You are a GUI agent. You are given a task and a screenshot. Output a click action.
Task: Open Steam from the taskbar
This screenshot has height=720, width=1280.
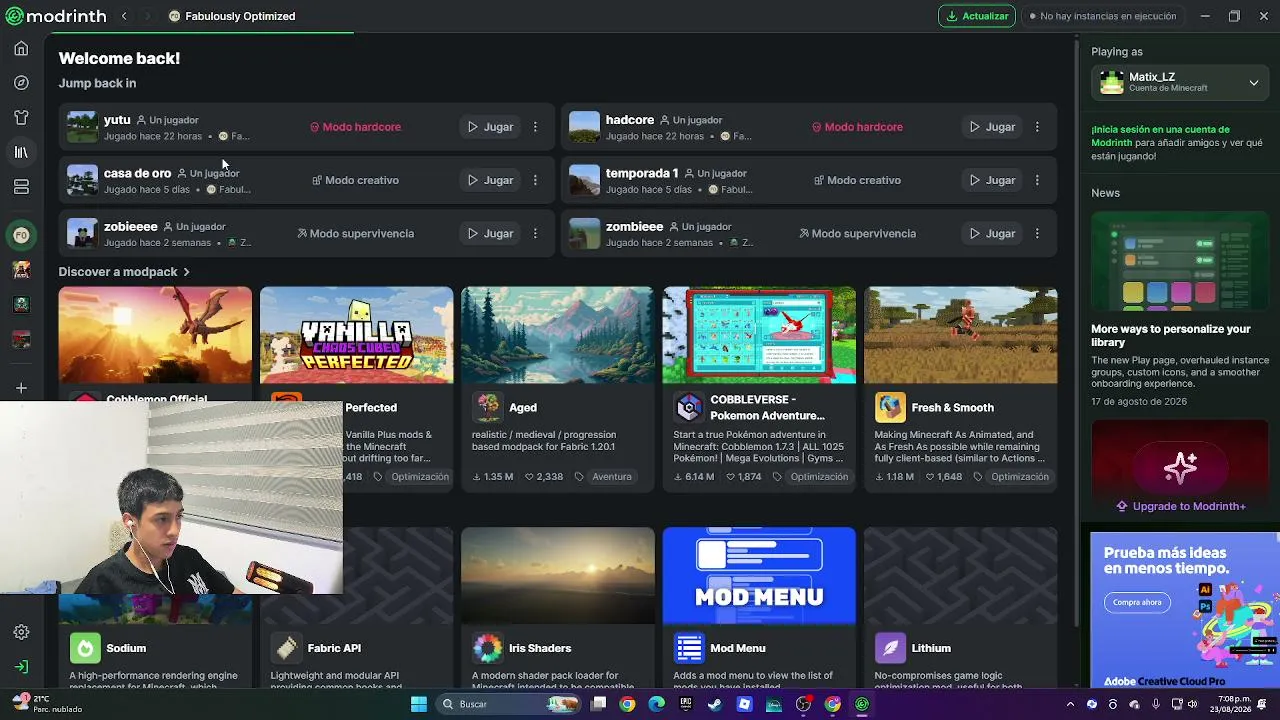click(715, 704)
